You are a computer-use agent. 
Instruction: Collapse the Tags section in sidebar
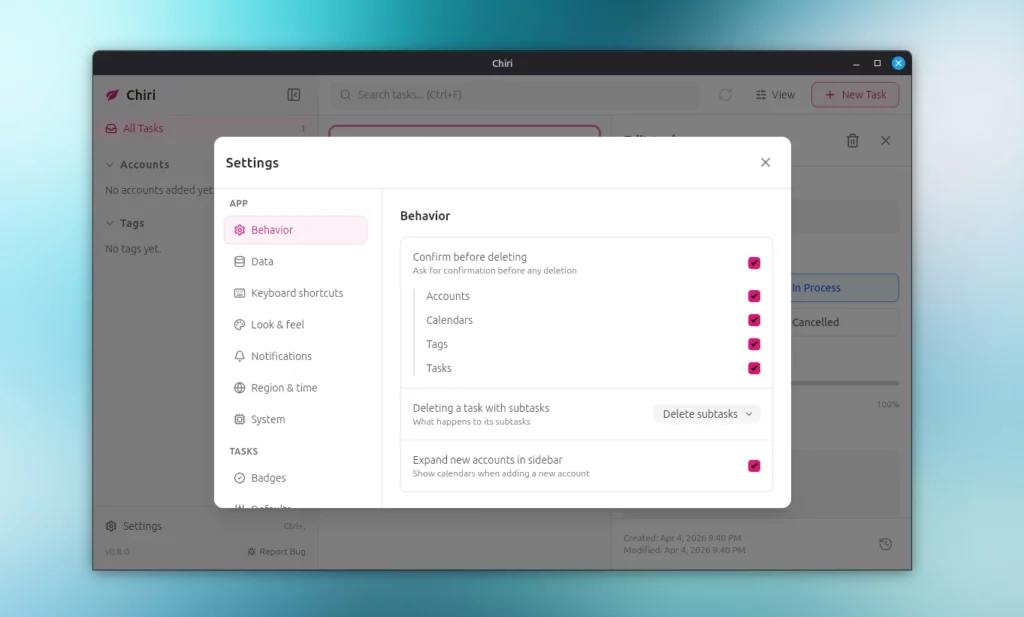110,224
